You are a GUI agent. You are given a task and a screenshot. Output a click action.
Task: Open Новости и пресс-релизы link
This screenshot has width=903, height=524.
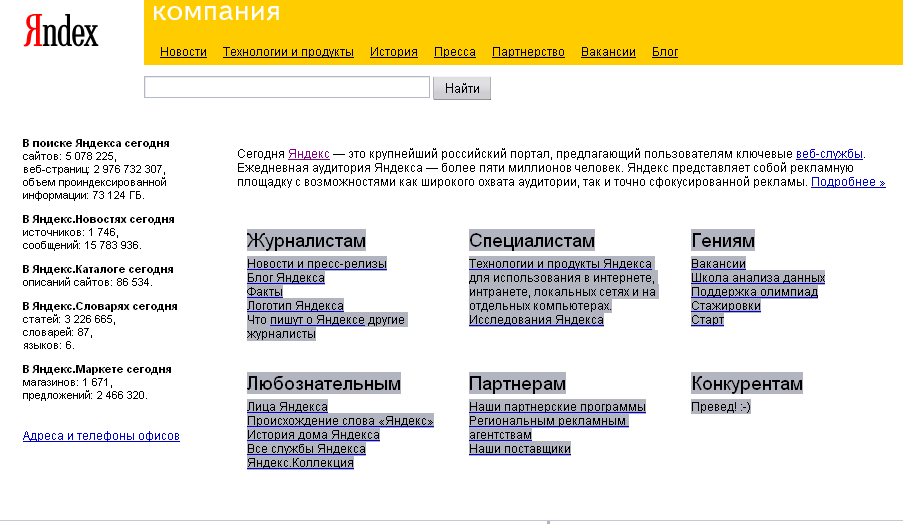(x=317, y=264)
